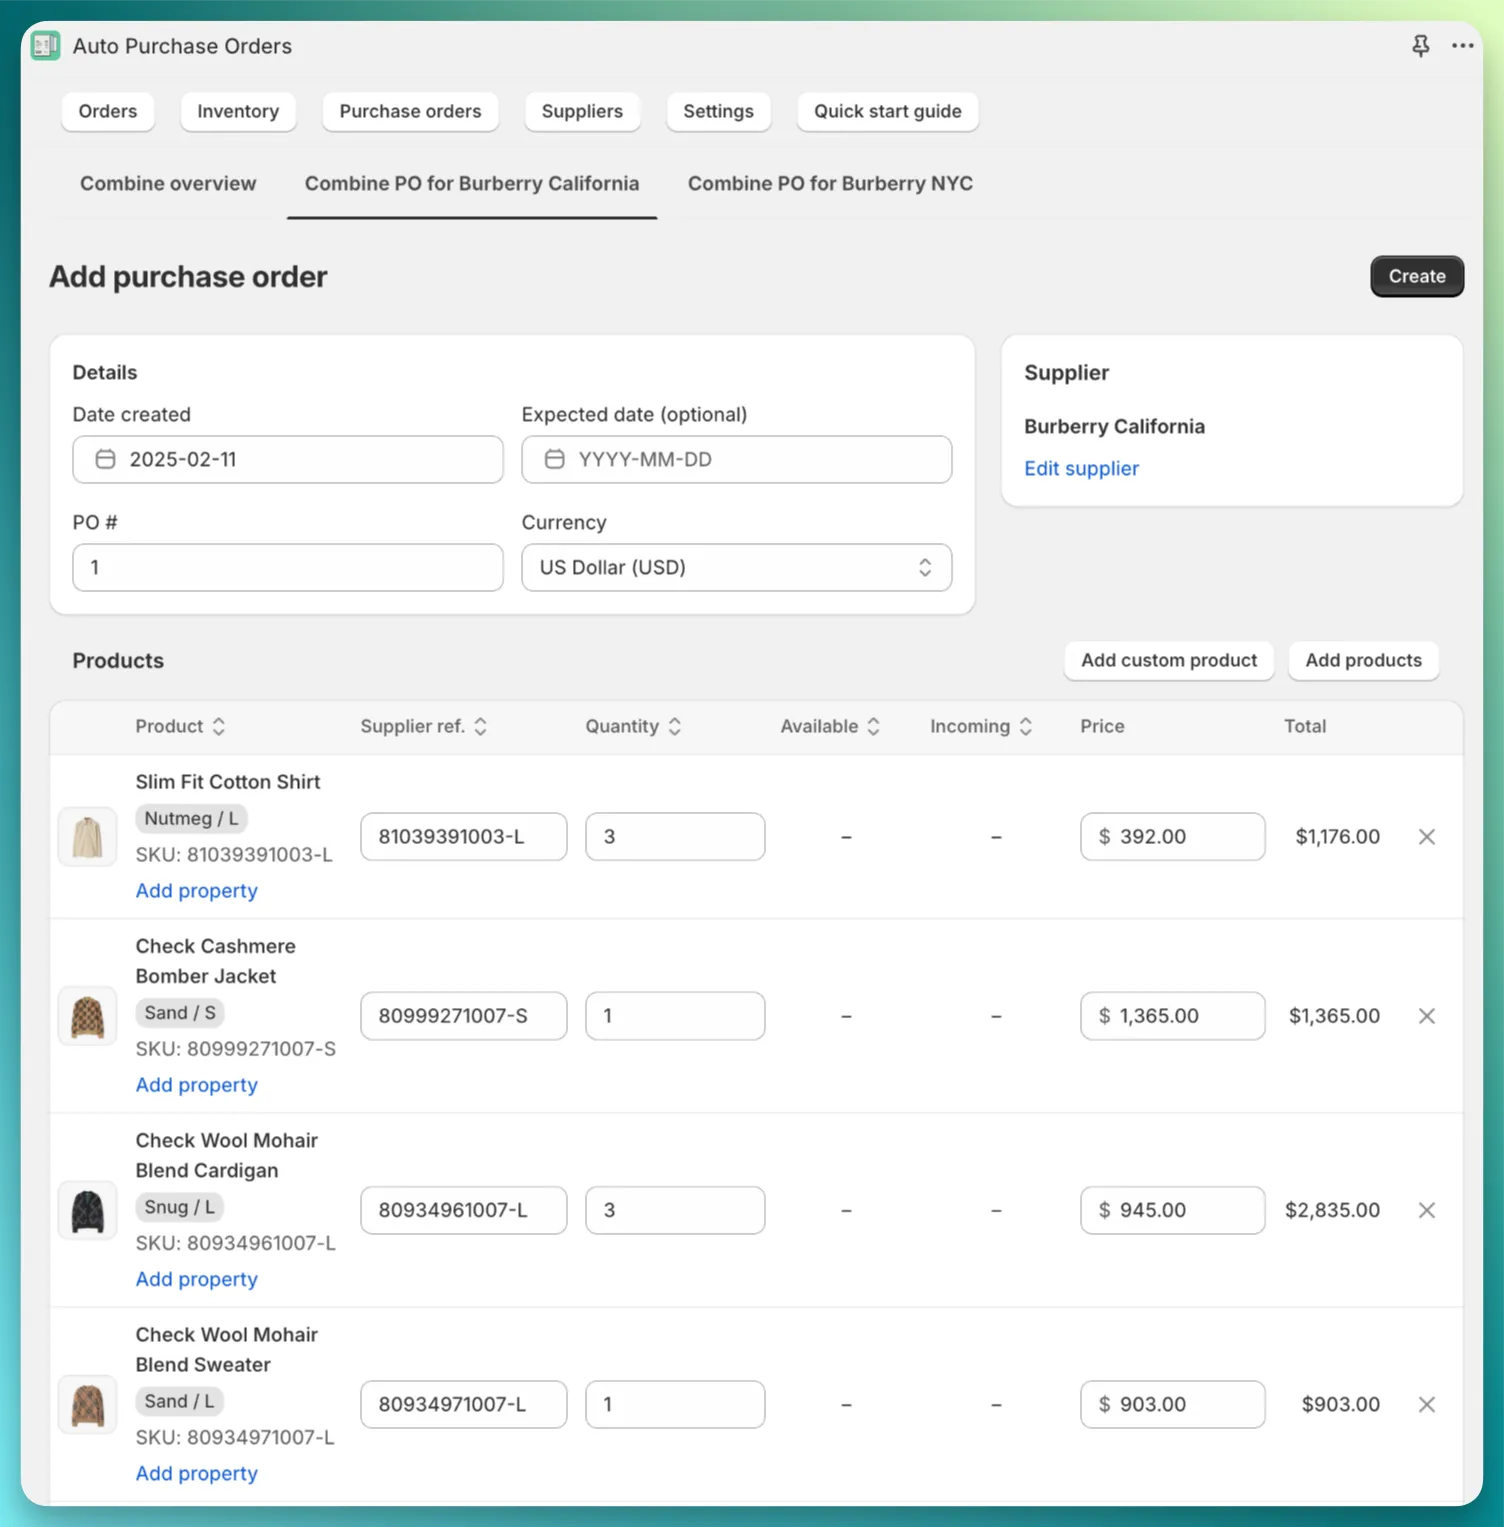
Task: Sort the table by Product column
Action: coord(180,726)
